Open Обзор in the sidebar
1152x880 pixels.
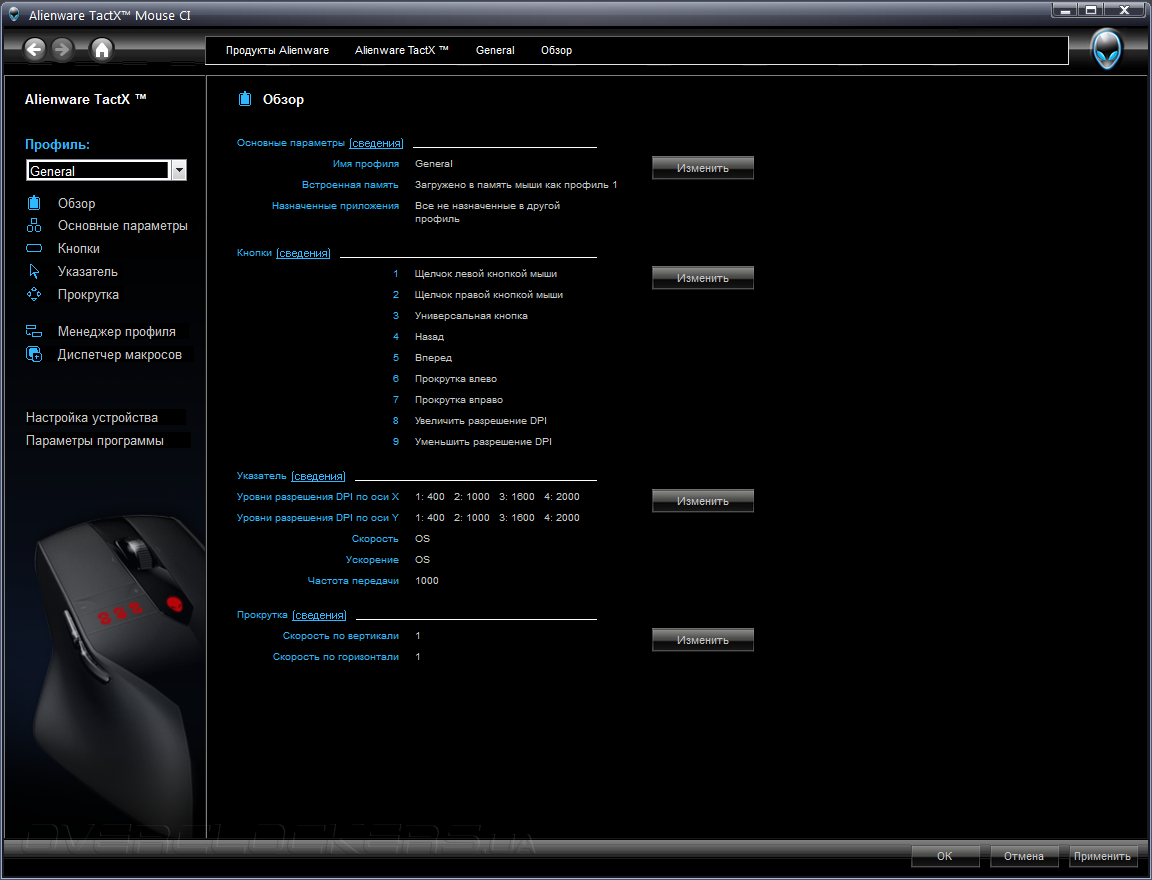point(76,203)
